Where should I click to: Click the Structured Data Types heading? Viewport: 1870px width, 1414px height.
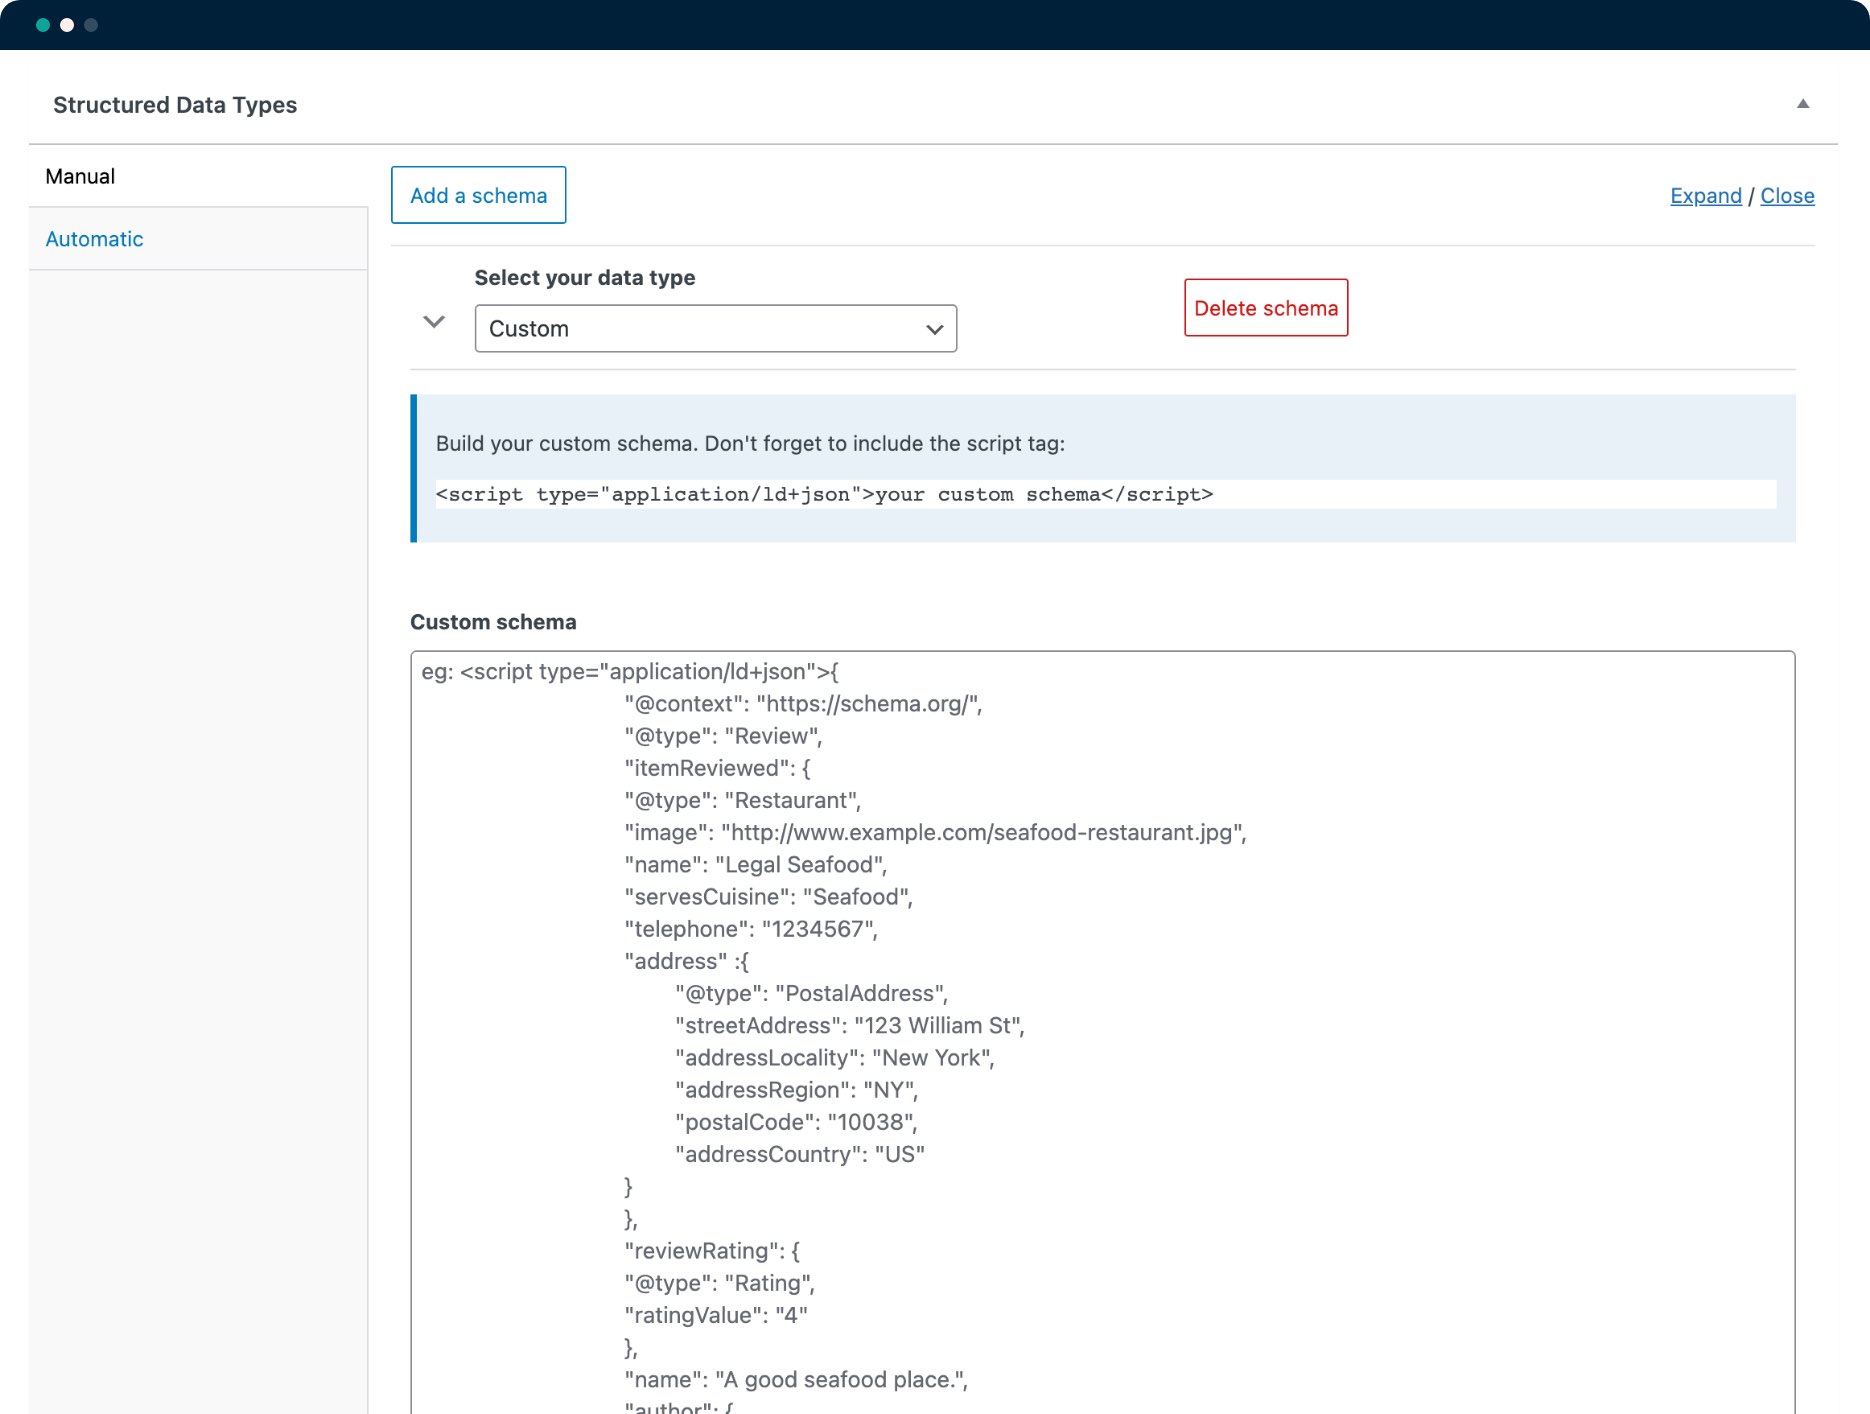pos(175,105)
